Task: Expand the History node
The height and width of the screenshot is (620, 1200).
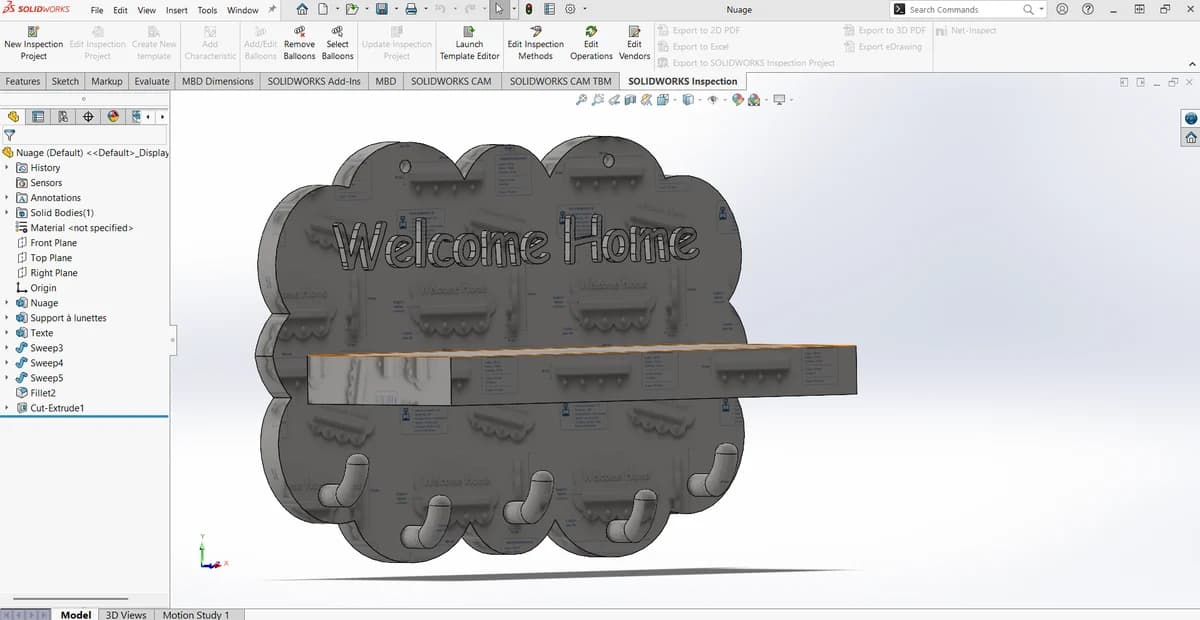Action: point(7,168)
